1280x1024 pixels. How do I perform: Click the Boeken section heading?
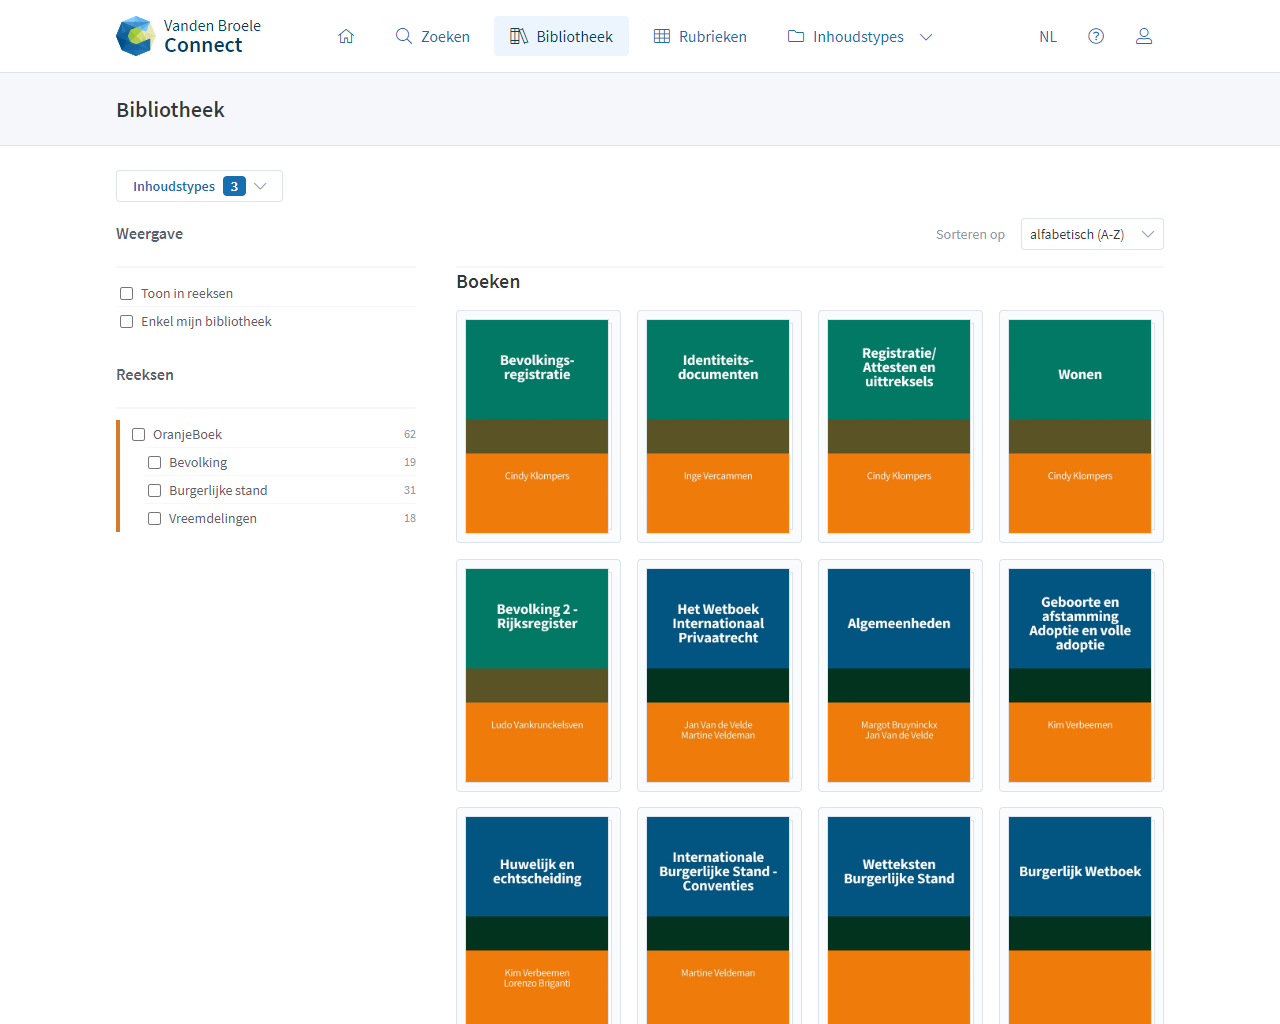point(488,282)
